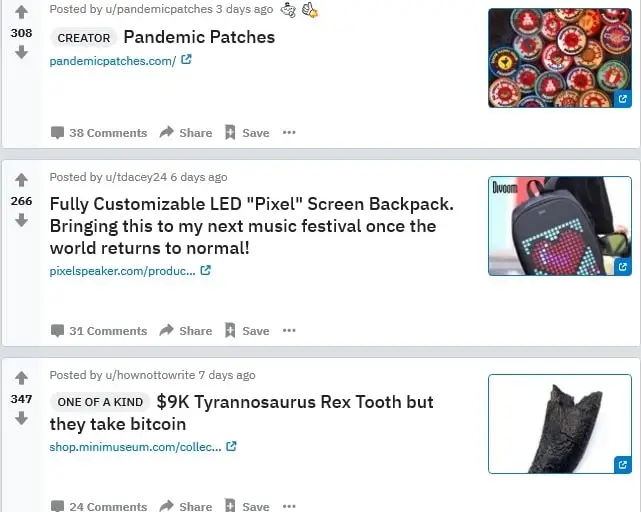Save the LED Pixel Backpack post
Image resolution: width=641 pixels, height=512 pixels.
point(247,330)
